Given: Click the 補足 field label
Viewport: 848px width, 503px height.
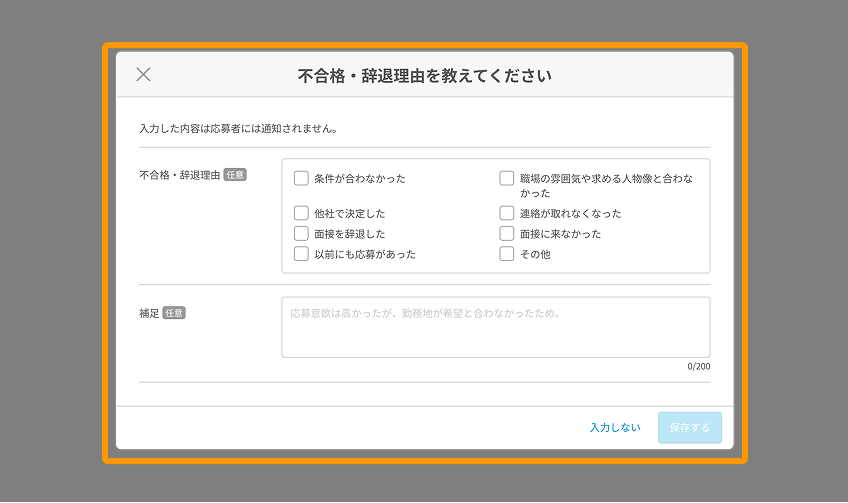Looking at the screenshot, I should click(x=149, y=313).
